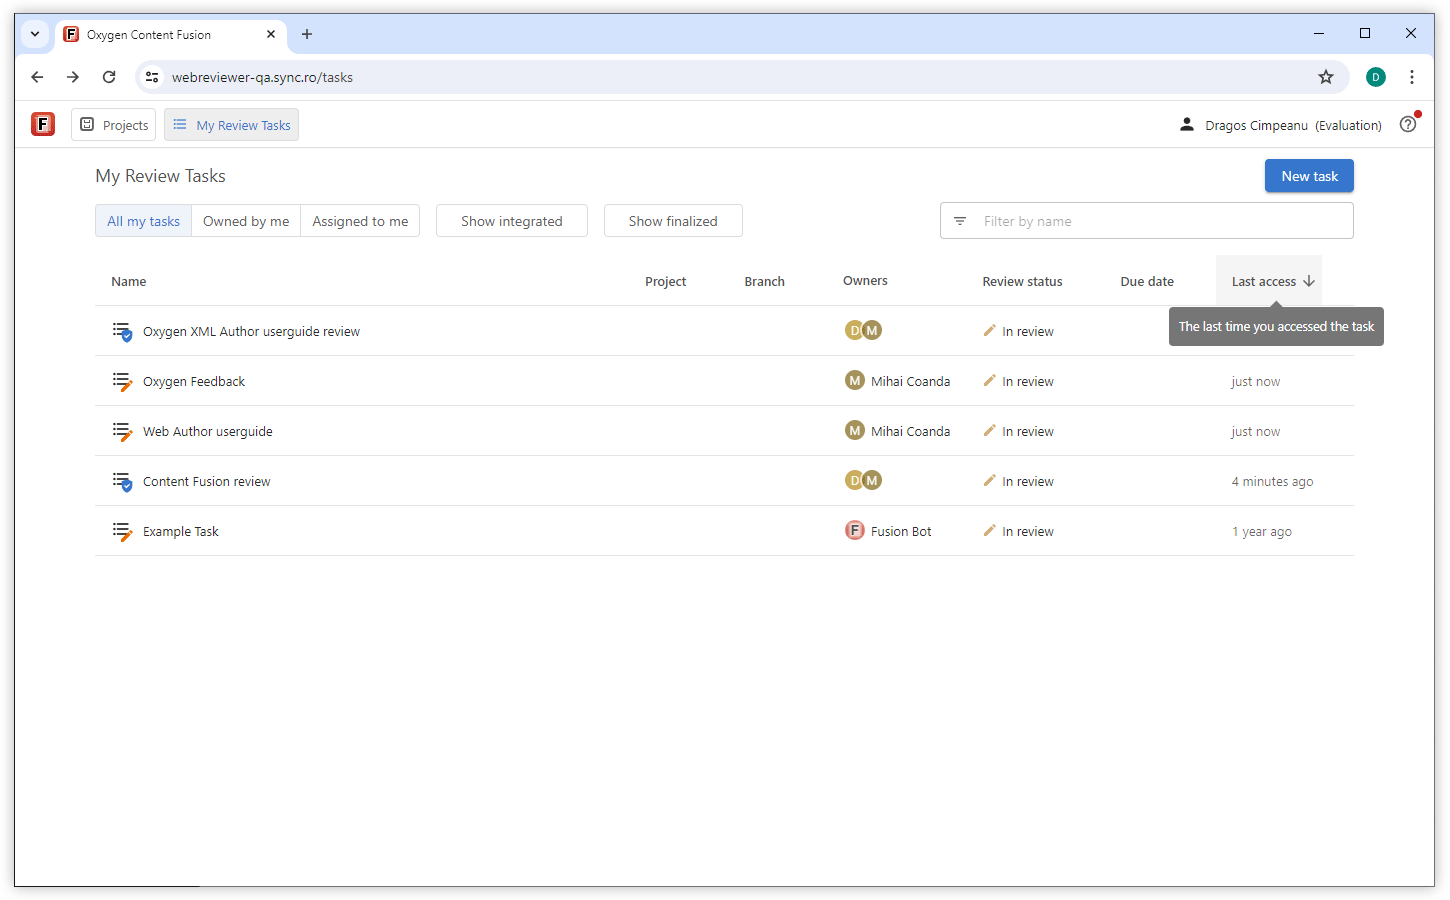
Task: Select the Owned by me filter
Action: 246,221
